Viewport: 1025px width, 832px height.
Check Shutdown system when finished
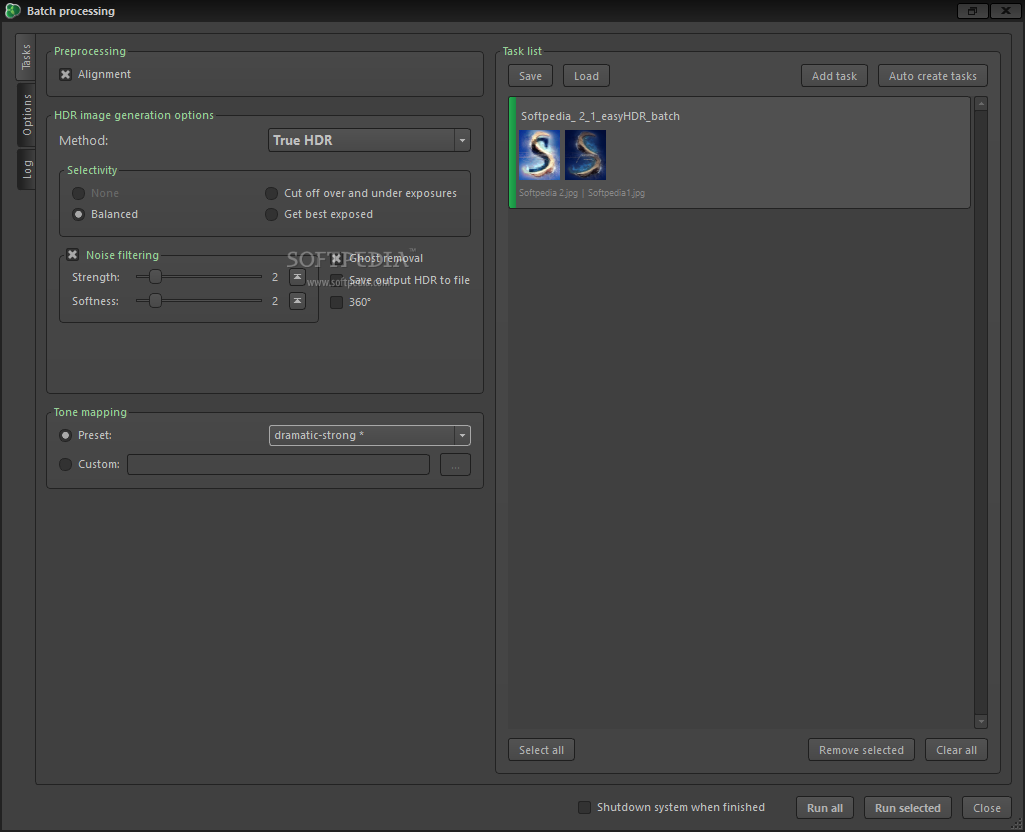(x=584, y=807)
